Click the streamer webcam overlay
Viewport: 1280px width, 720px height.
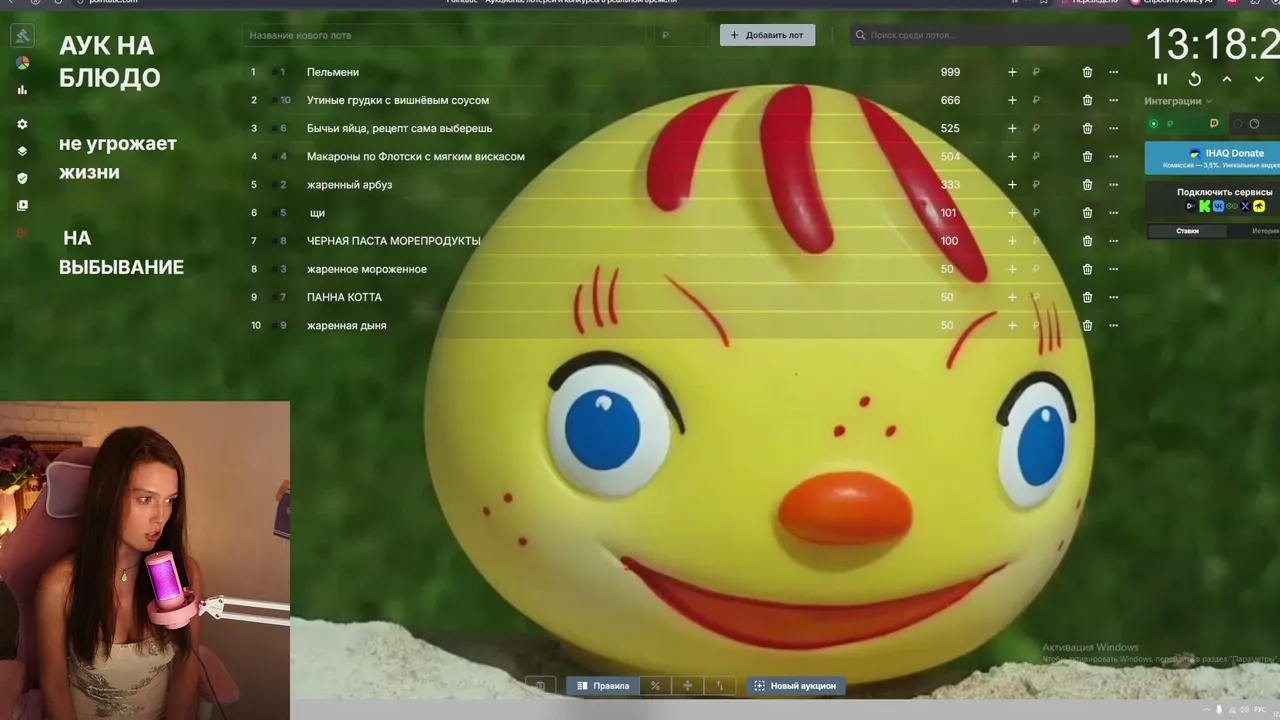145,560
